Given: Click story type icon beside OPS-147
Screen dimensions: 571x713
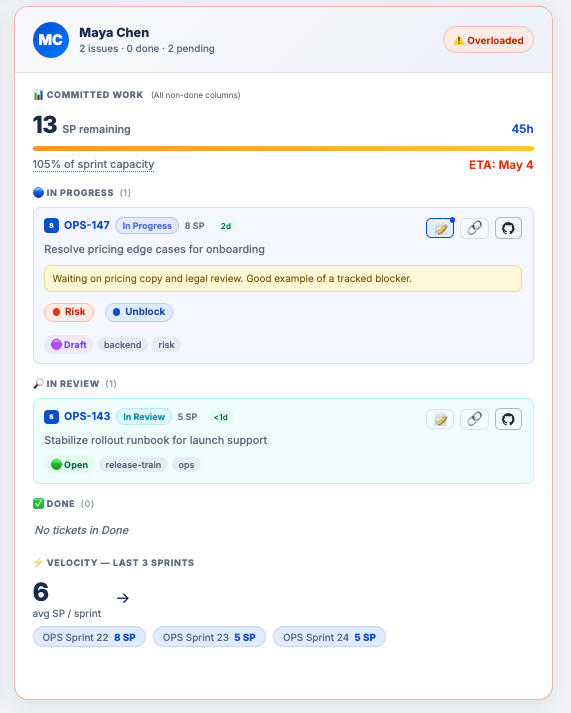Looking at the screenshot, I should click(x=51, y=226).
